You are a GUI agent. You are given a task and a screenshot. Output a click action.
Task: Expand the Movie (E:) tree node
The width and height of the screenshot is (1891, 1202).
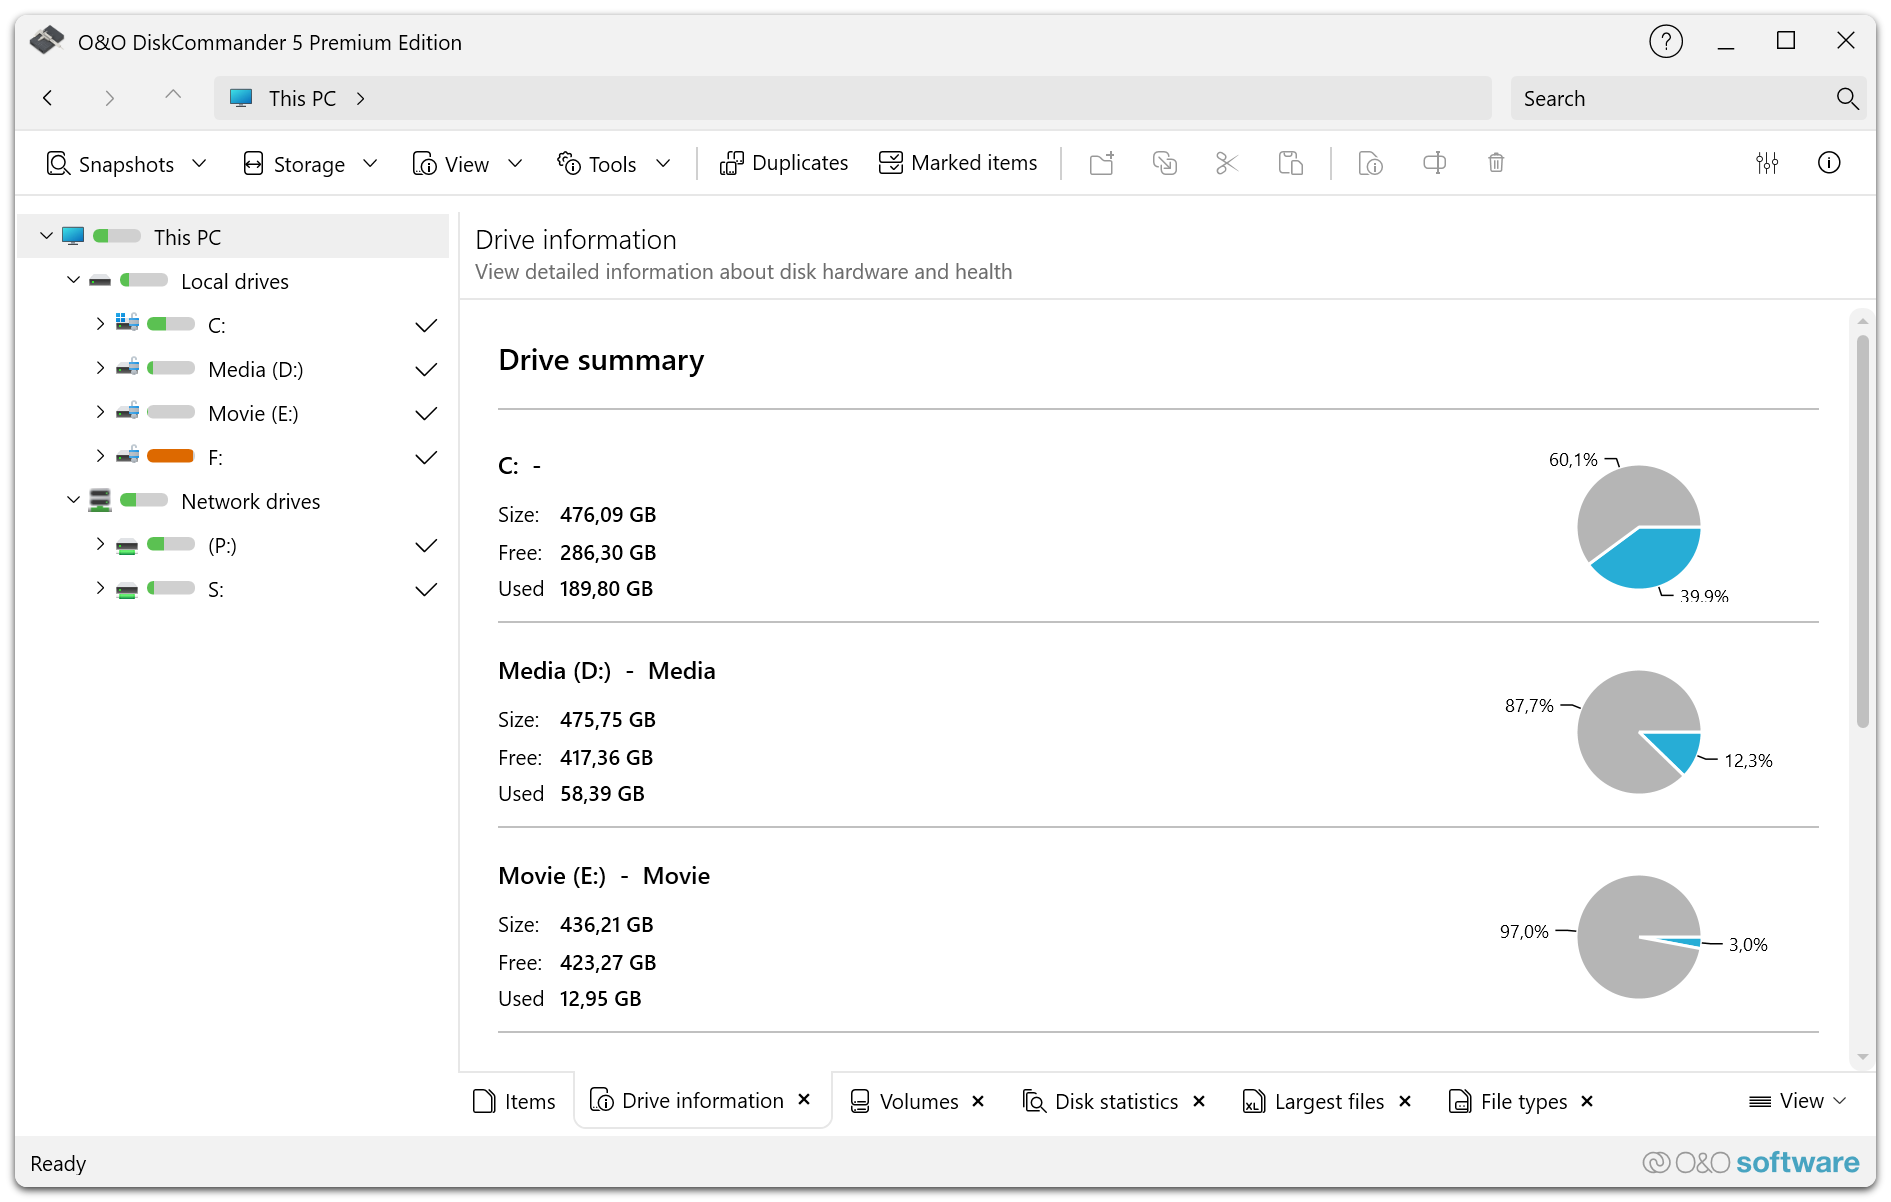(100, 413)
